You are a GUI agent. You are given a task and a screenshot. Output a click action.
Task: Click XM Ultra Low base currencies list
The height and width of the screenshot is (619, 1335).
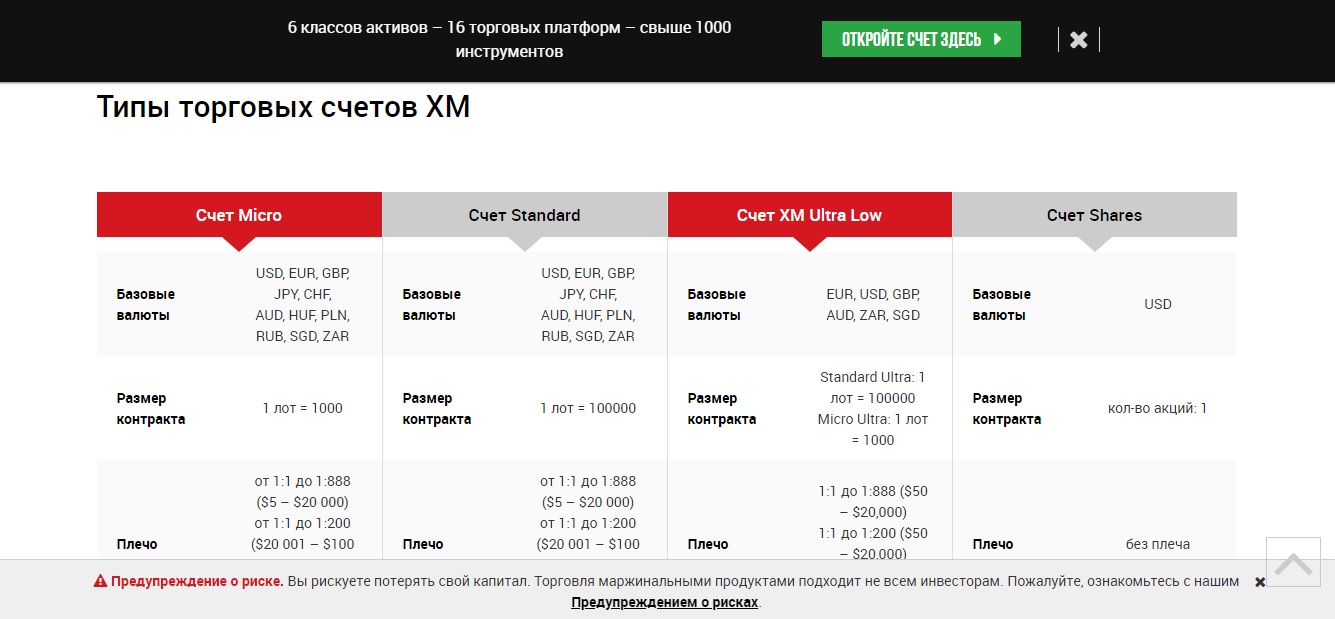(x=872, y=304)
